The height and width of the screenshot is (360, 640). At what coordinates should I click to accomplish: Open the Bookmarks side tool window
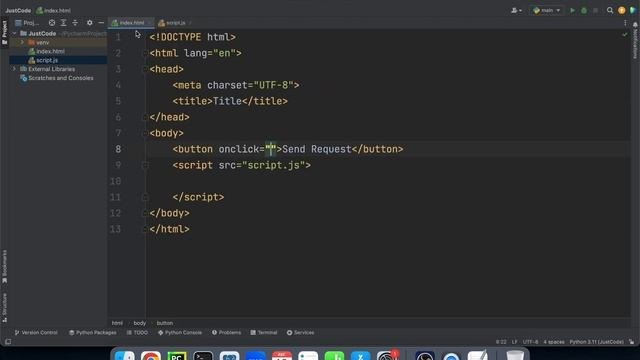coord(4,267)
